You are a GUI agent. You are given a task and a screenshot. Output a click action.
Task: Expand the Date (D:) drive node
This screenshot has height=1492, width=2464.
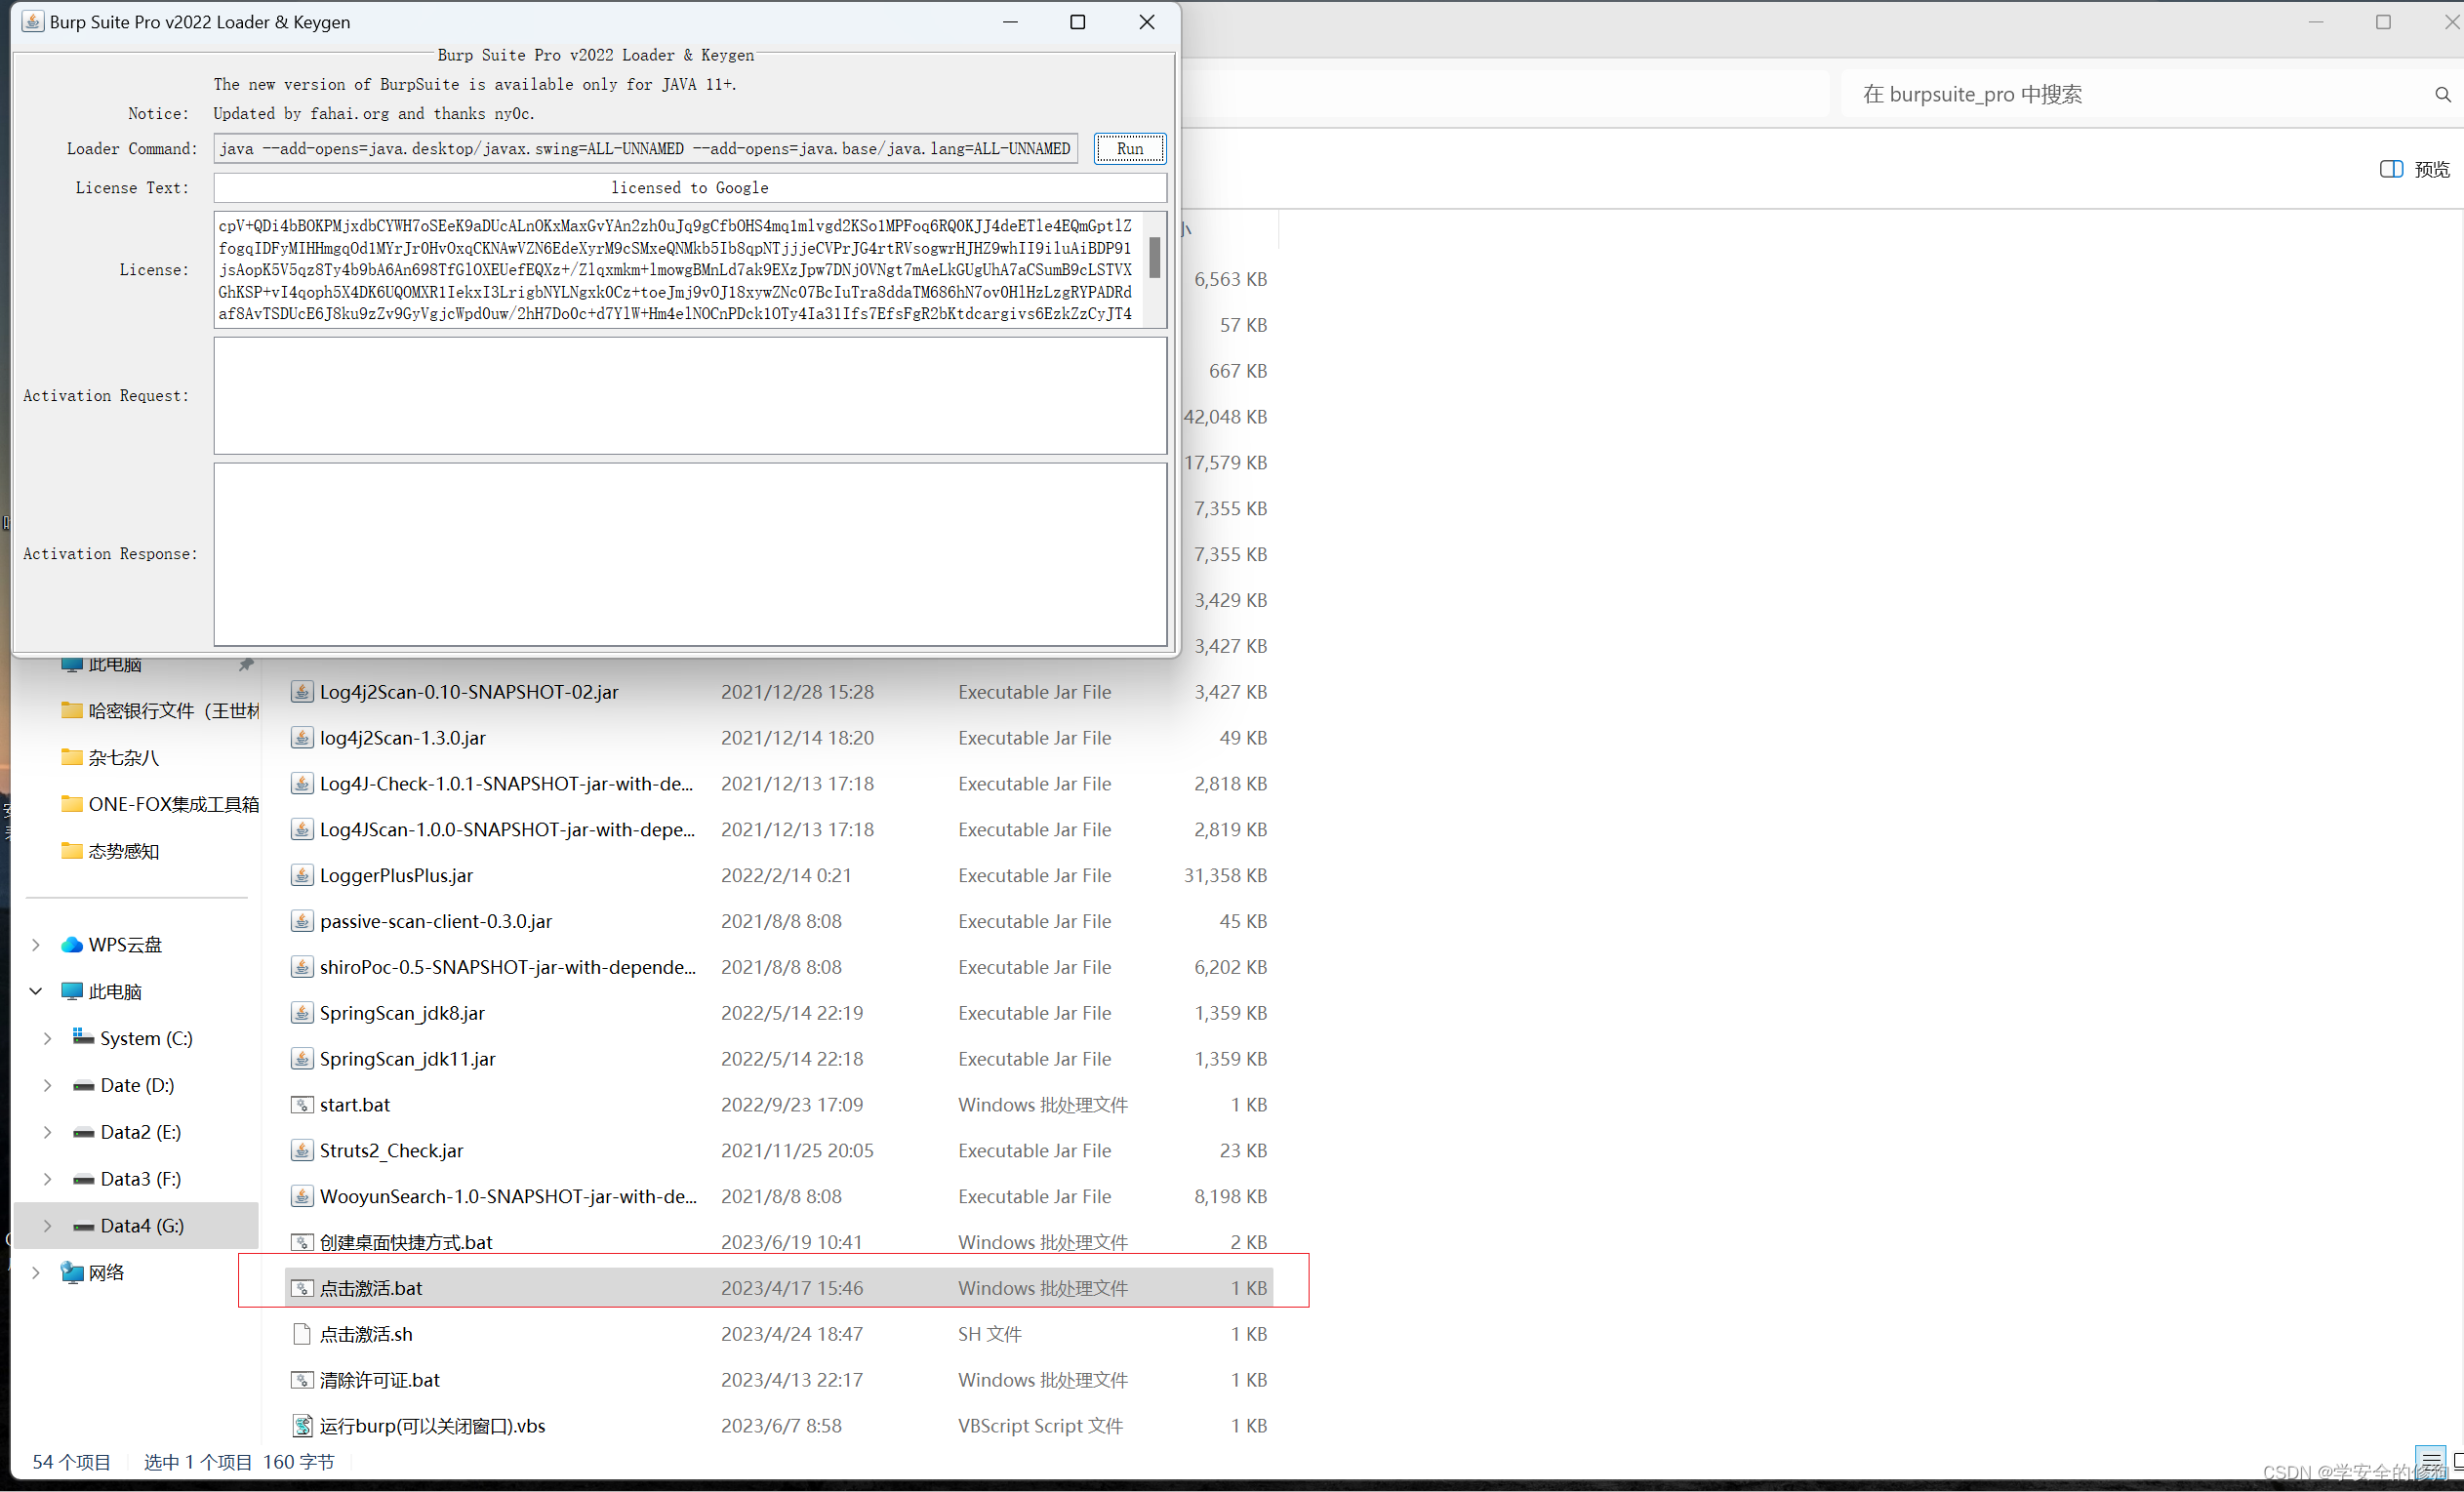pyautogui.click(x=47, y=1085)
